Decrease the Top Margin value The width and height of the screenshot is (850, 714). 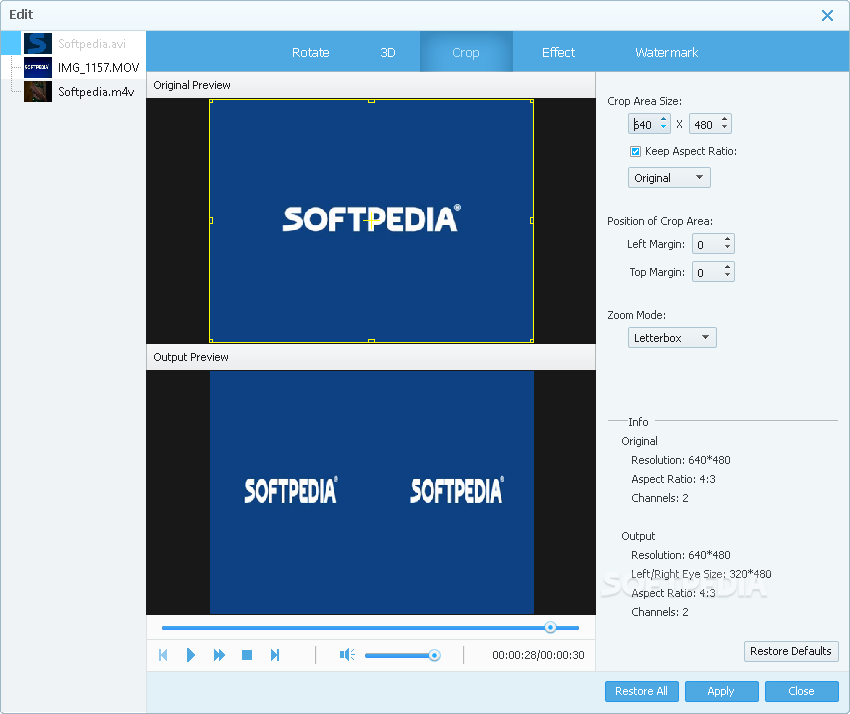click(x=727, y=276)
